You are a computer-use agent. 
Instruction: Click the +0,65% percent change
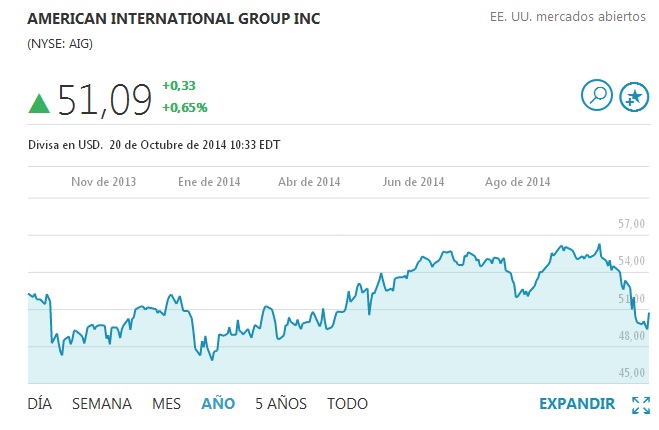[185, 108]
